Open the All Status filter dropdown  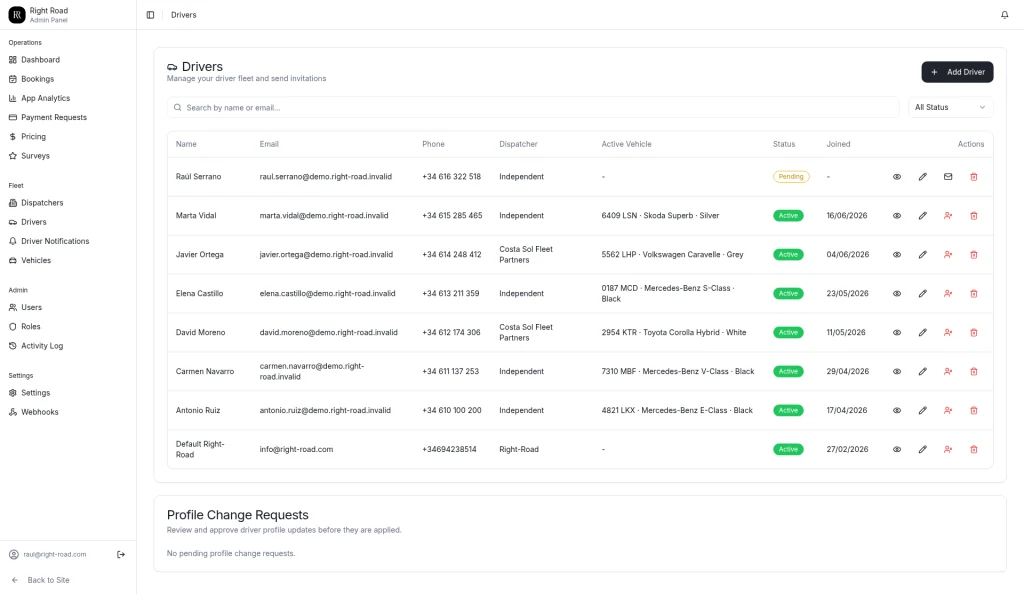coord(950,107)
